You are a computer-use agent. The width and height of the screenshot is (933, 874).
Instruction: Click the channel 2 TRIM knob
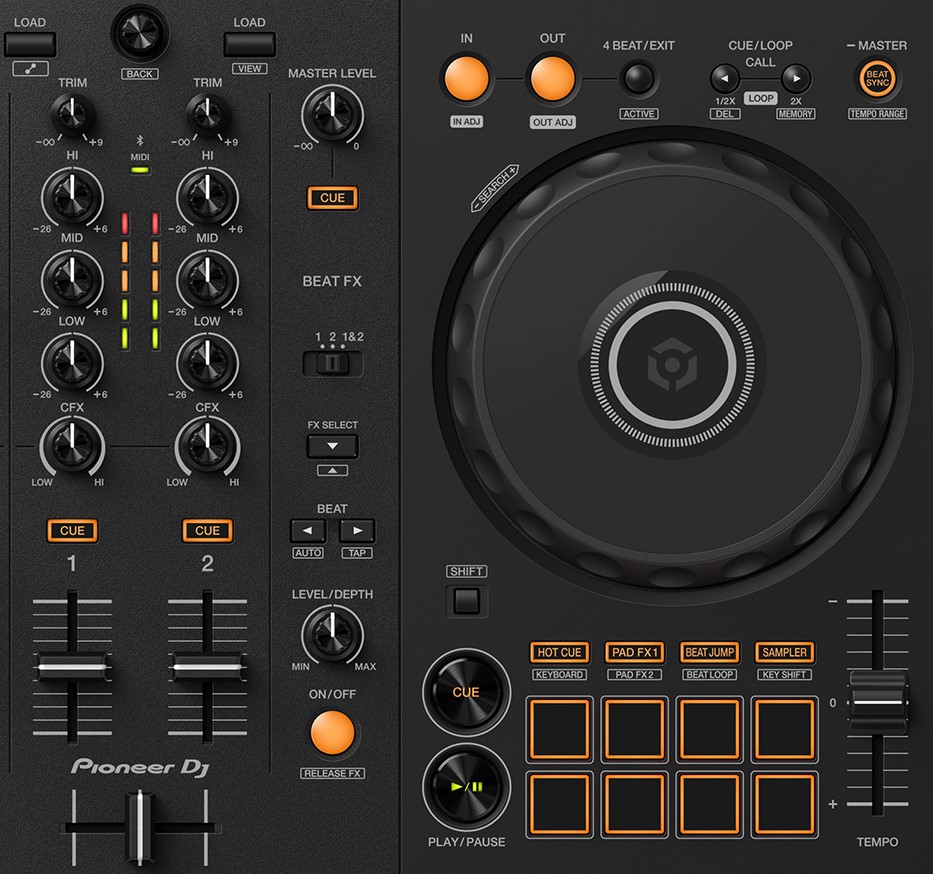[x=208, y=114]
